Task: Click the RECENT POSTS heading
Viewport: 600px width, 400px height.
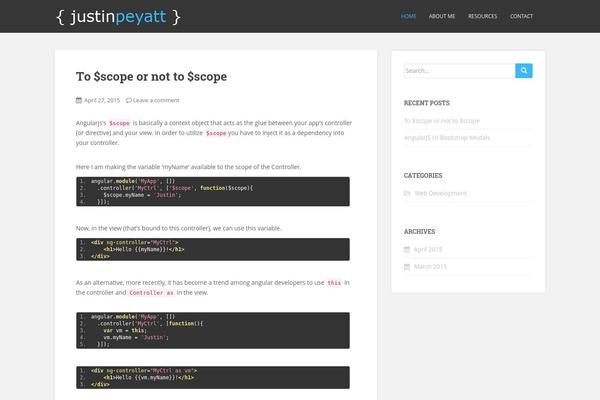Action: coord(427,103)
